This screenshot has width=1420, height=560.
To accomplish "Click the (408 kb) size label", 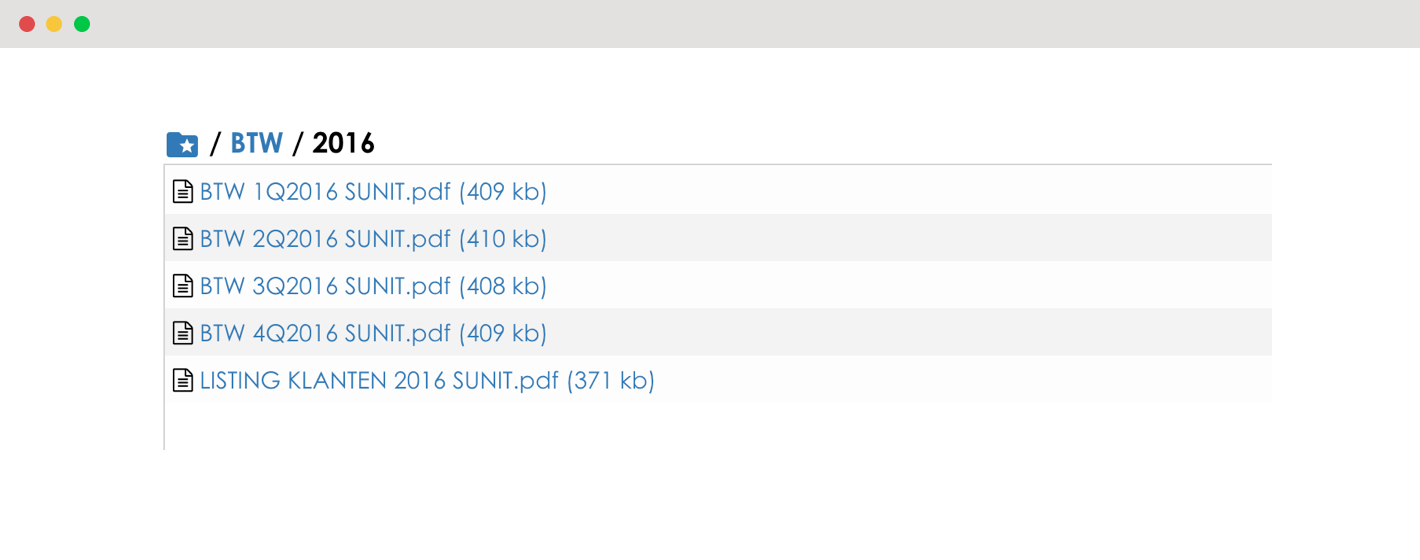I will pos(503,286).
